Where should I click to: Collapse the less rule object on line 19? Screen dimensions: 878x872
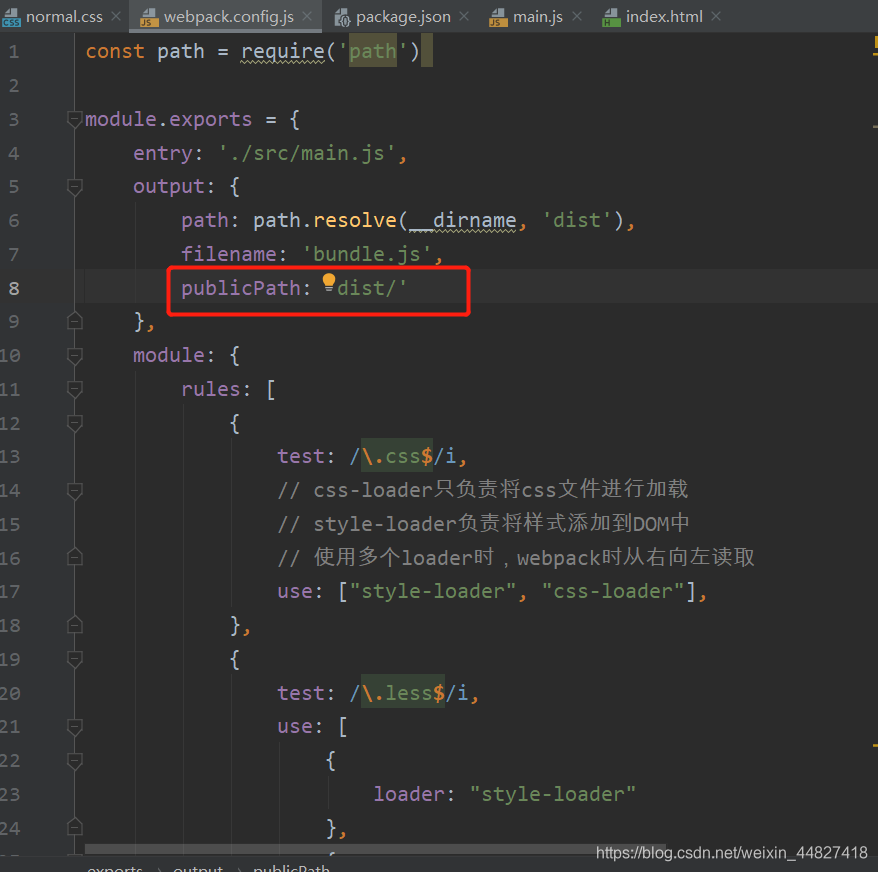coord(74,659)
